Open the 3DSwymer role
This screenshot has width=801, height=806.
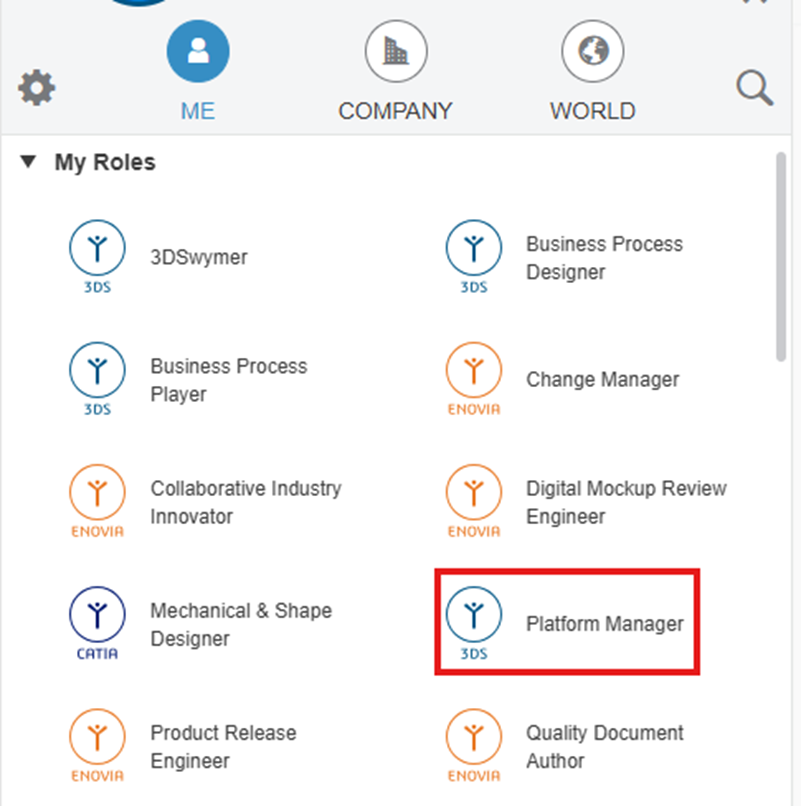pos(199,257)
